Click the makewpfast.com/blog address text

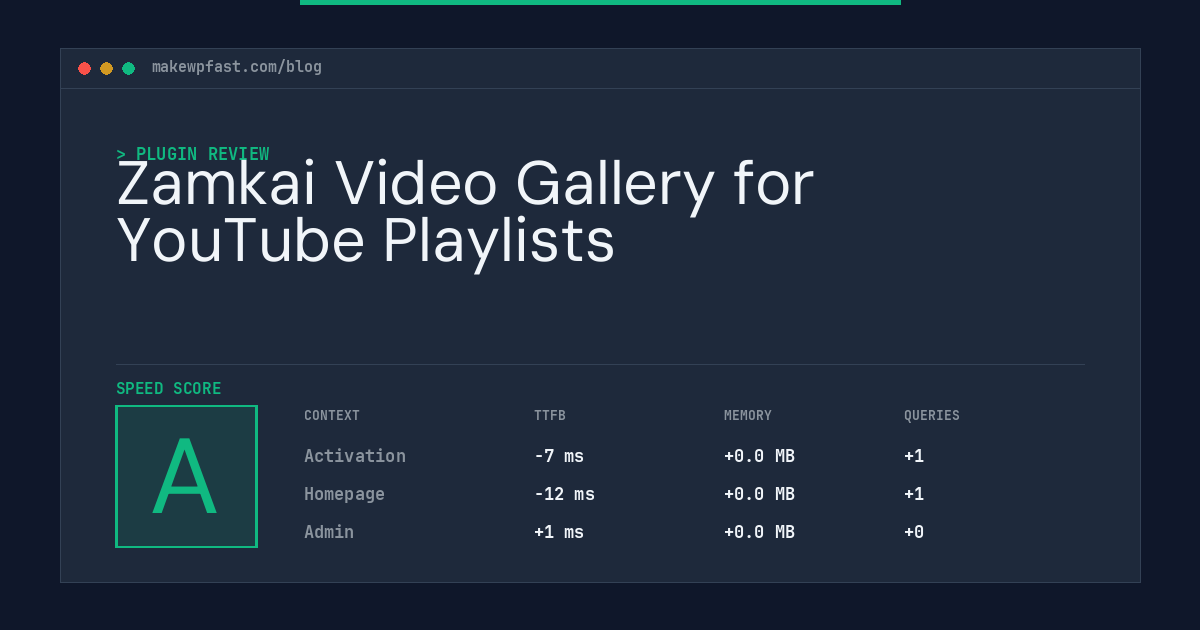tap(237, 67)
